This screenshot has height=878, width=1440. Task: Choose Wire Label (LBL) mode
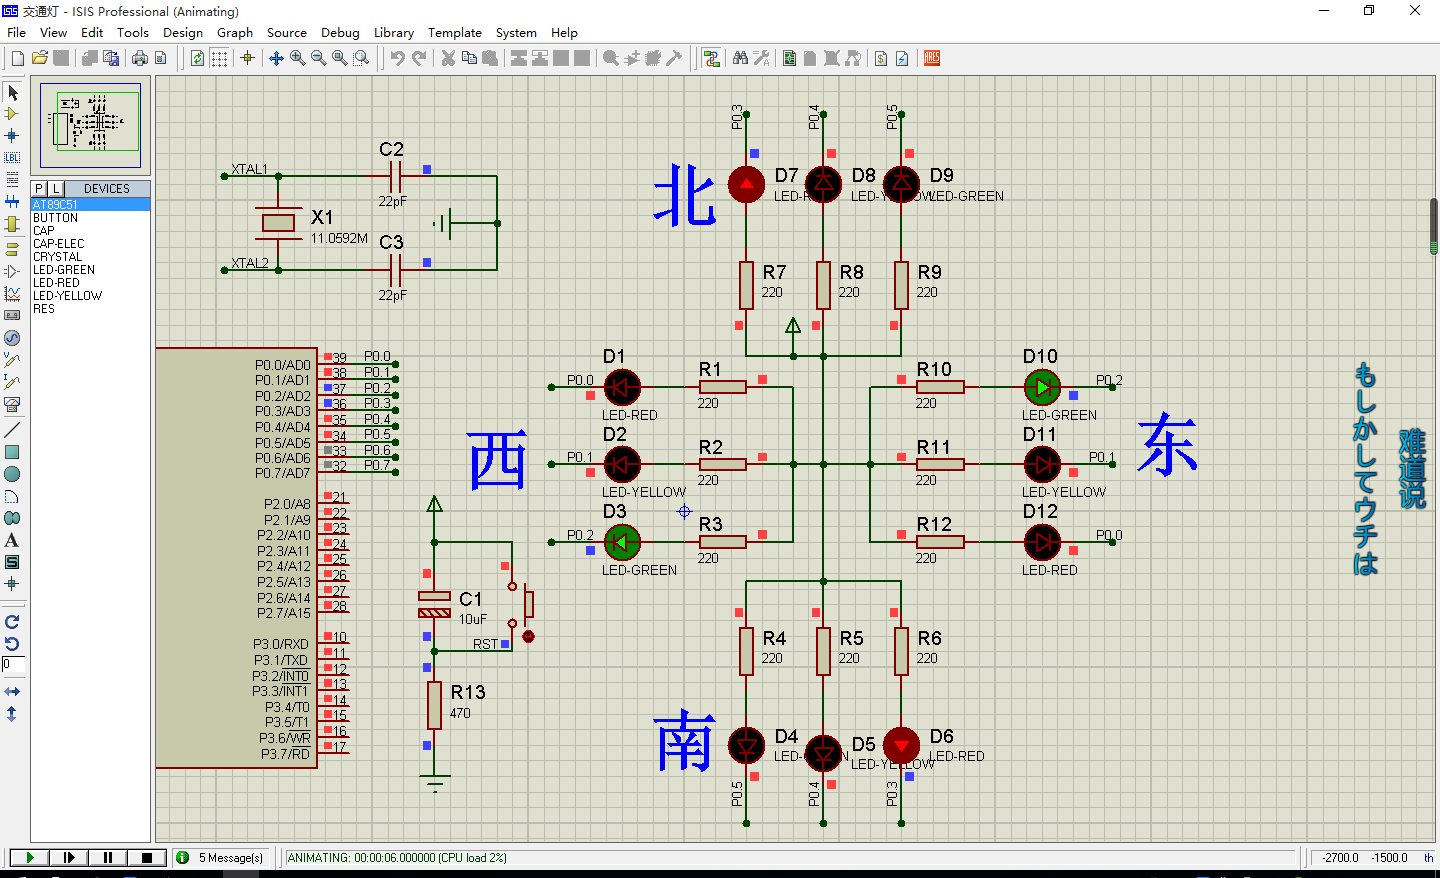point(12,158)
